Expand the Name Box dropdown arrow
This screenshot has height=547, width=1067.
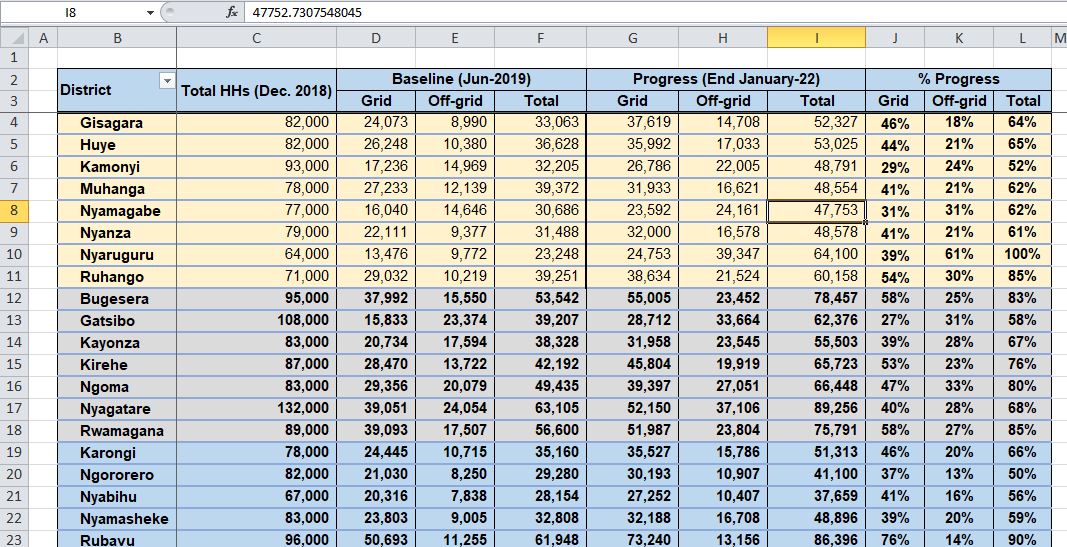point(150,13)
